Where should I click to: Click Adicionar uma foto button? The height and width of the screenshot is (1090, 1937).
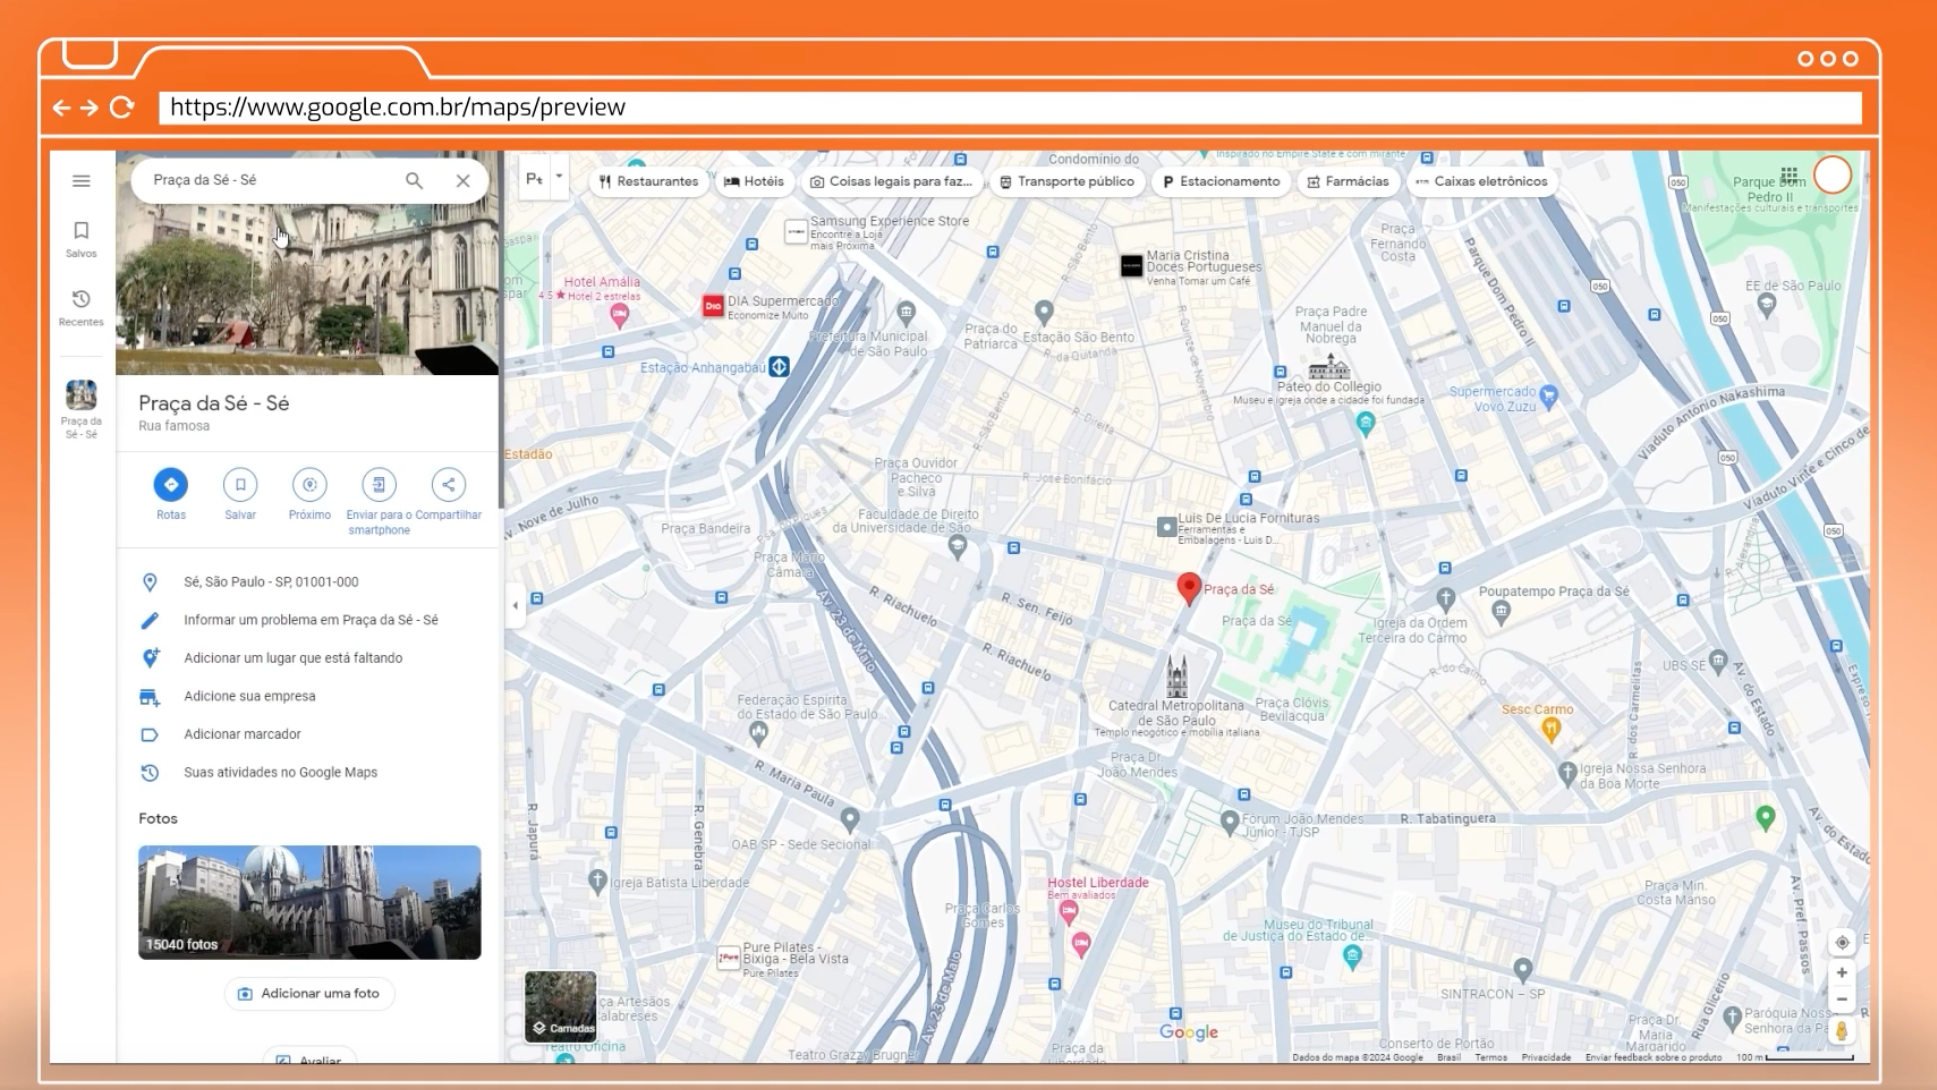click(309, 993)
